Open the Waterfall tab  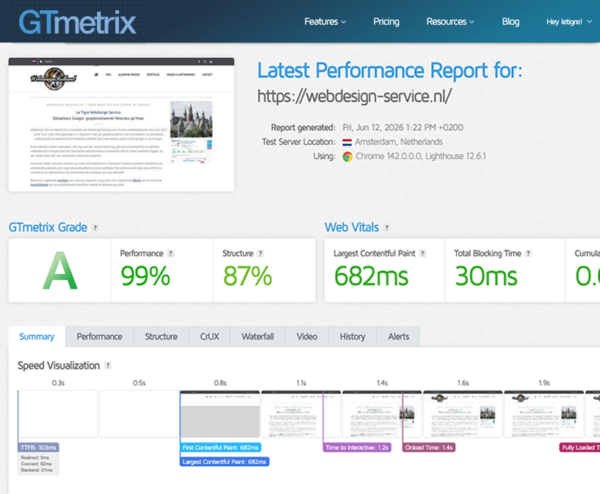pos(258,337)
